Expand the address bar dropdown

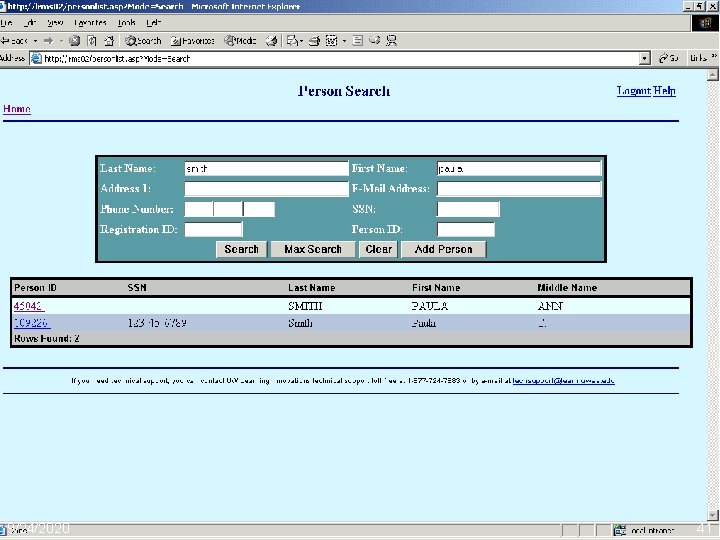coord(645,58)
